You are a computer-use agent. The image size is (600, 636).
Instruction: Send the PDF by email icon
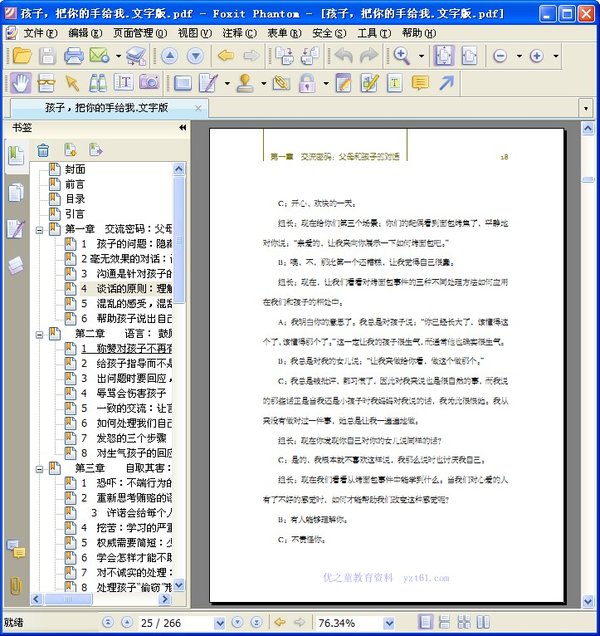[x=99, y=56]
